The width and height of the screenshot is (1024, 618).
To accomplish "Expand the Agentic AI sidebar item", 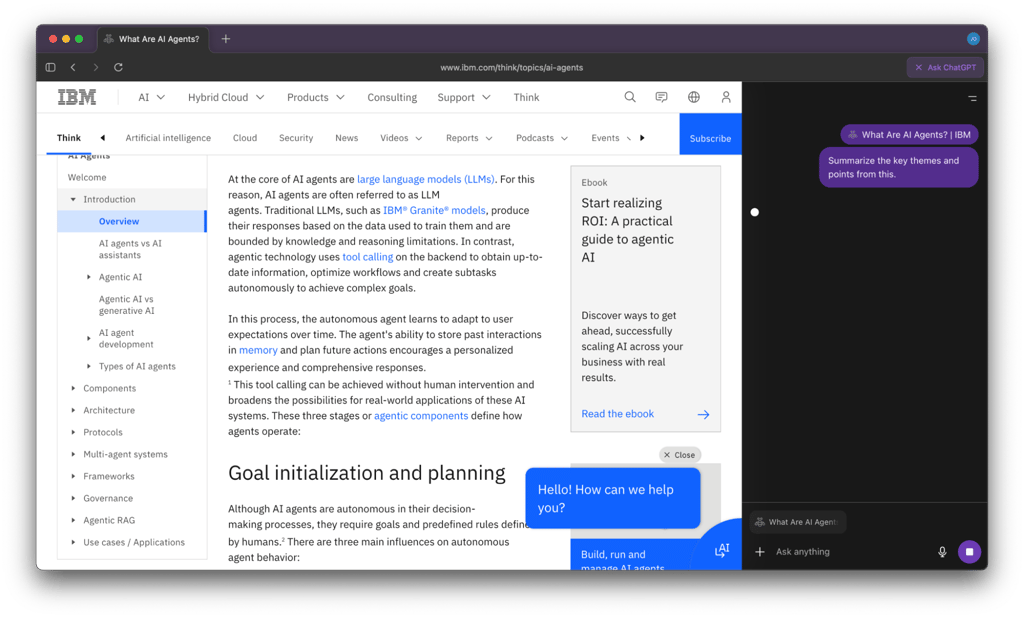I will point(89,277).
